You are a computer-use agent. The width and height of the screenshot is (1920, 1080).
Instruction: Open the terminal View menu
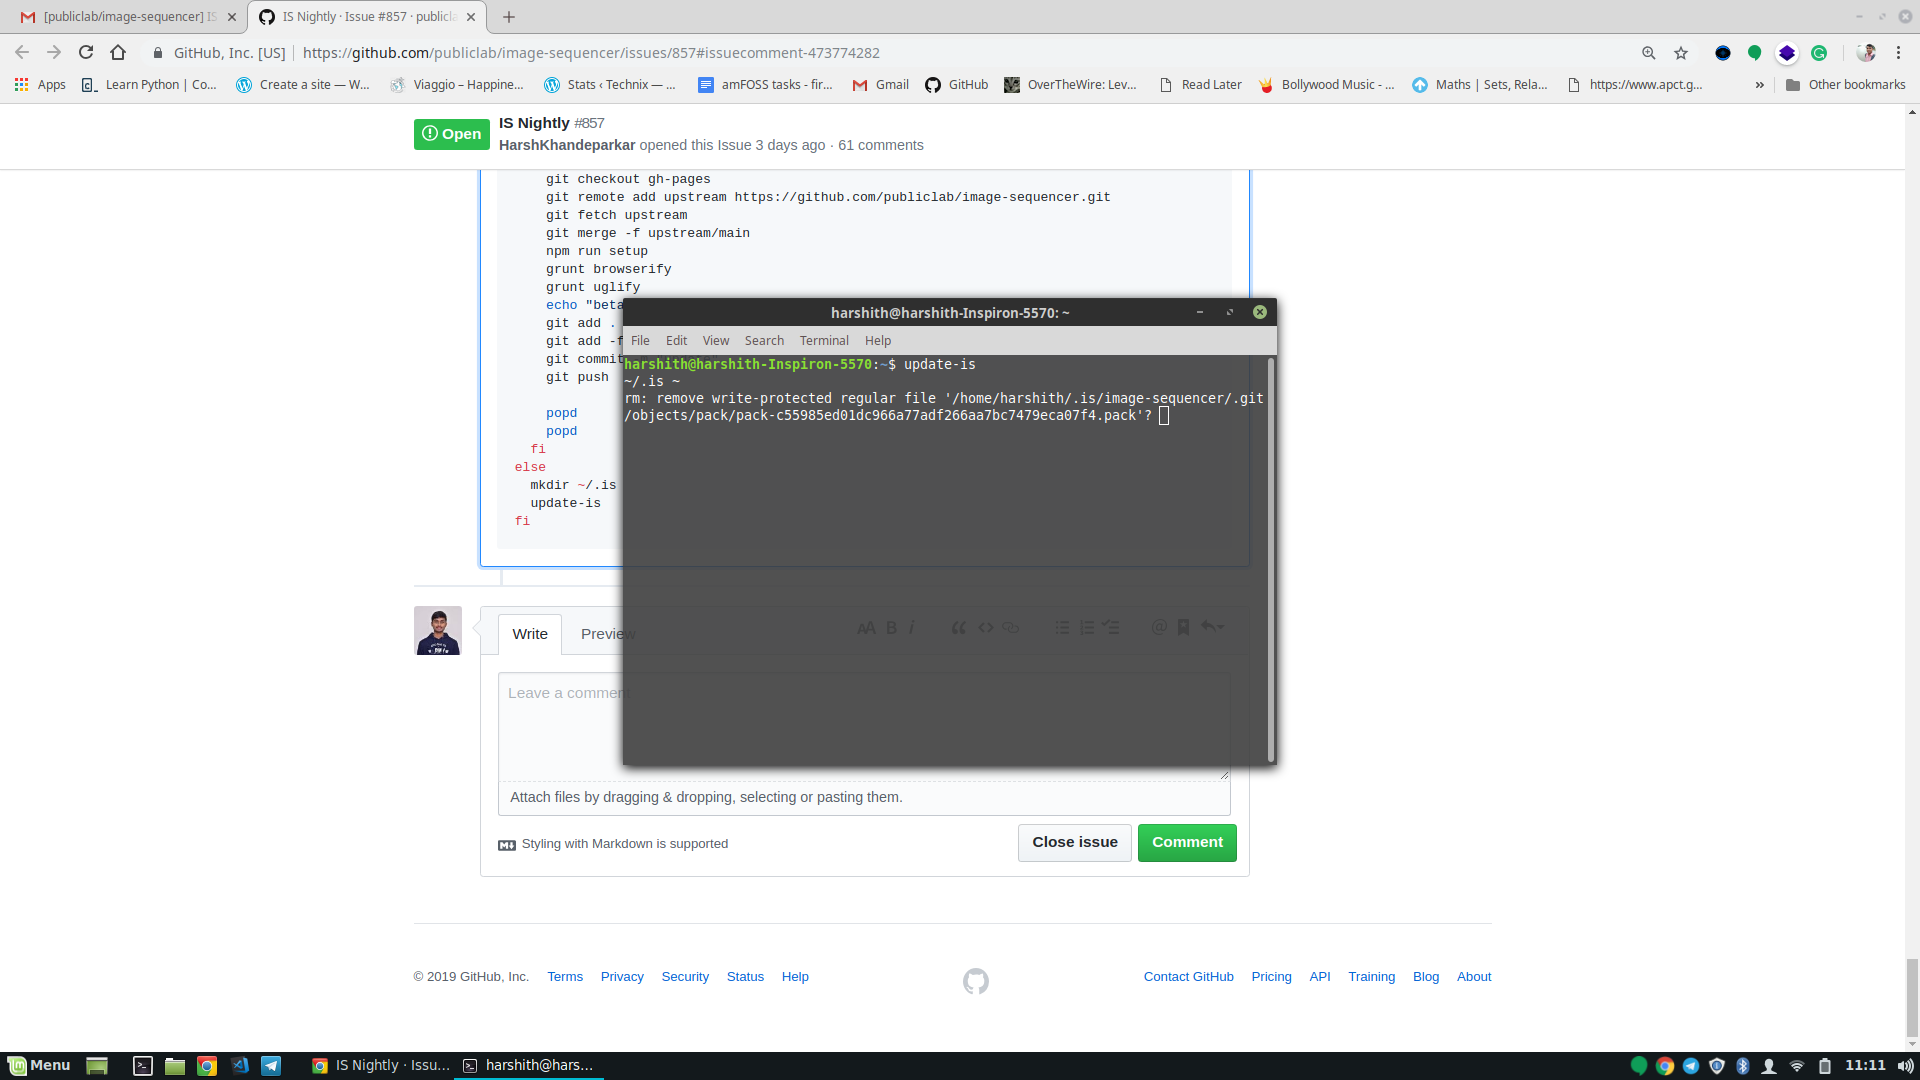pyautogui.click(x=716, y=341)
